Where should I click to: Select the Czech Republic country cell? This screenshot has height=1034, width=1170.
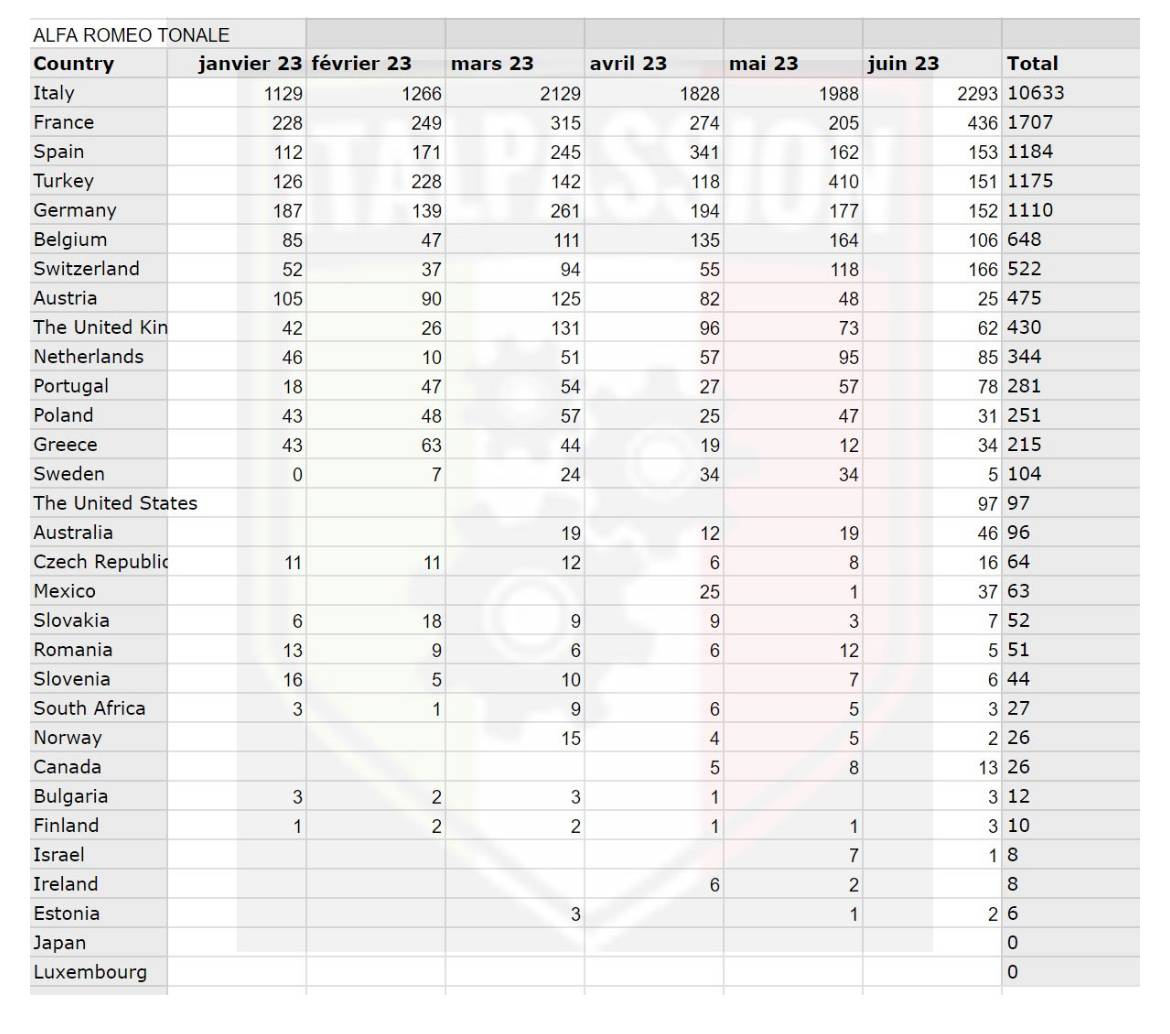pos(98,562)
